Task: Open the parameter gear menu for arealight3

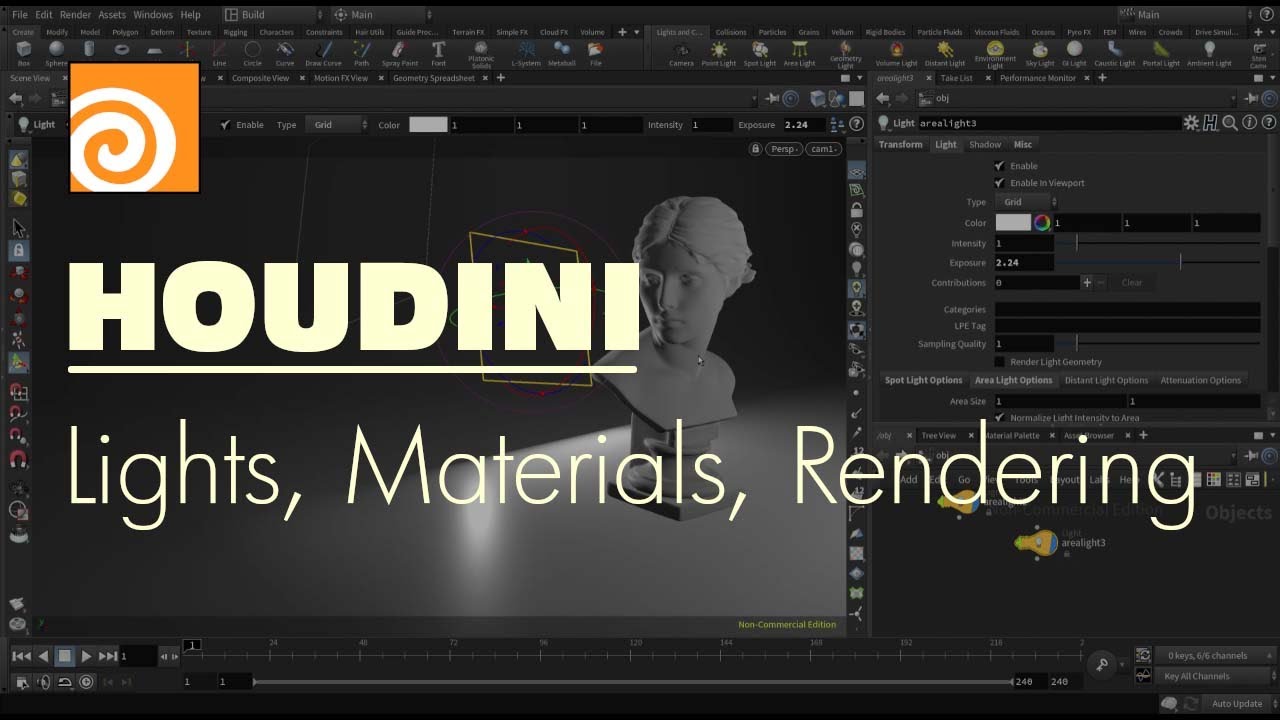Action: tap(1191, 123)
